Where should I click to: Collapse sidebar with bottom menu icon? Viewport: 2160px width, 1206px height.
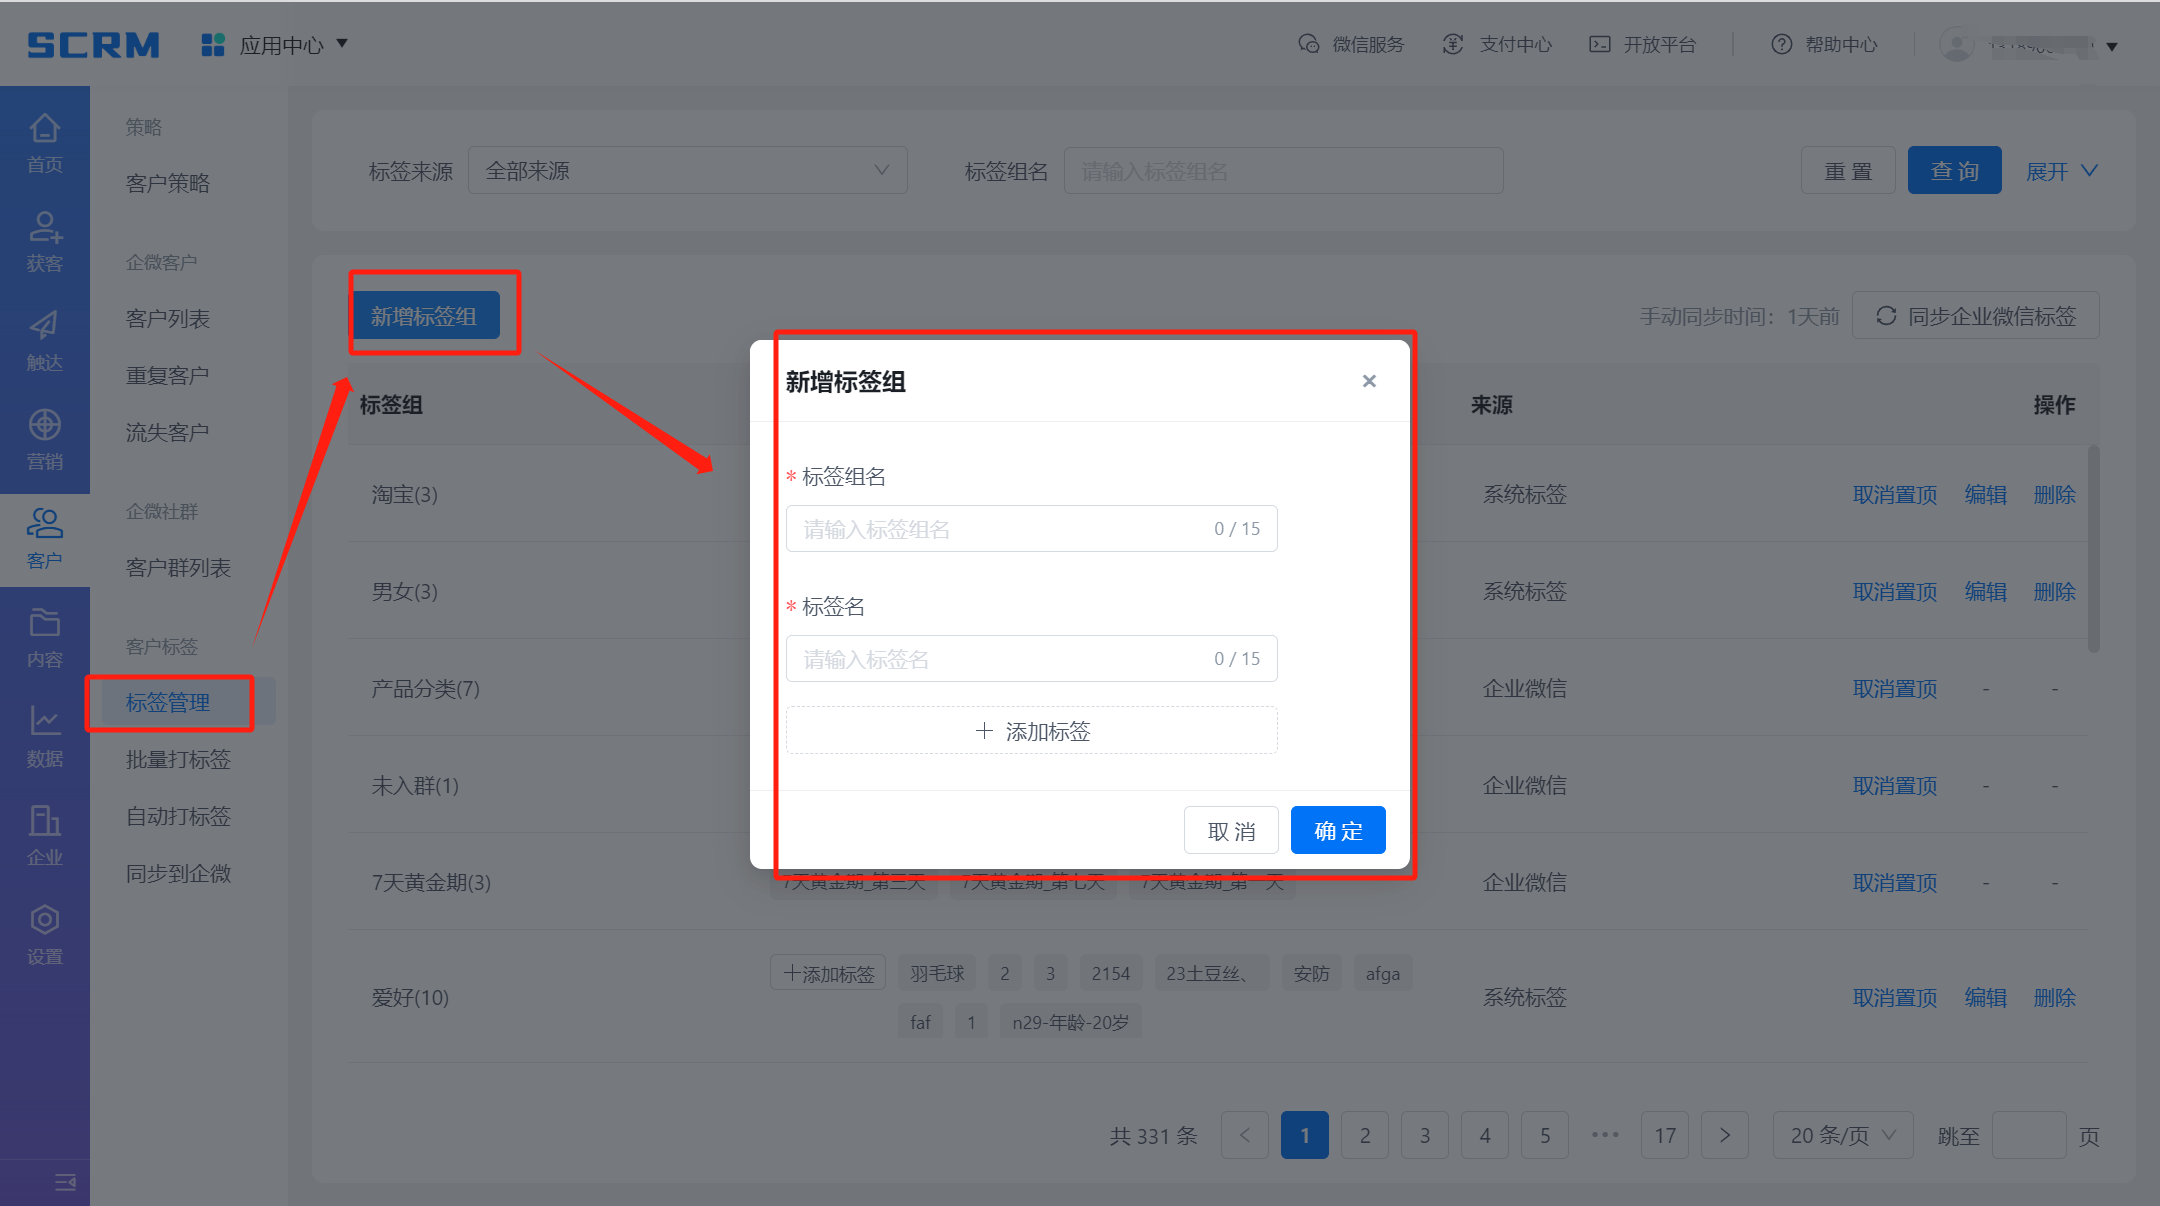click(65, 1182)
